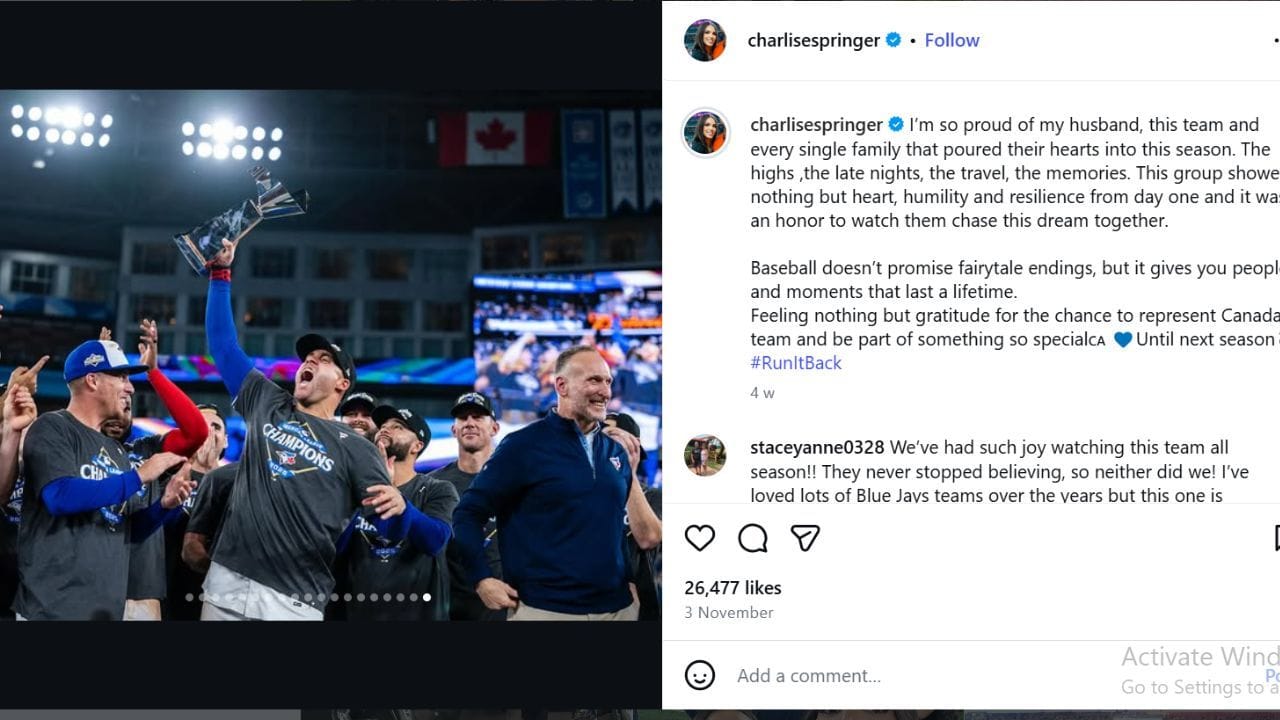The width and height of the screenshot is (1280, 720).
Task: Open charlisespringer username in the post header
Action: (x=814, y=40)
